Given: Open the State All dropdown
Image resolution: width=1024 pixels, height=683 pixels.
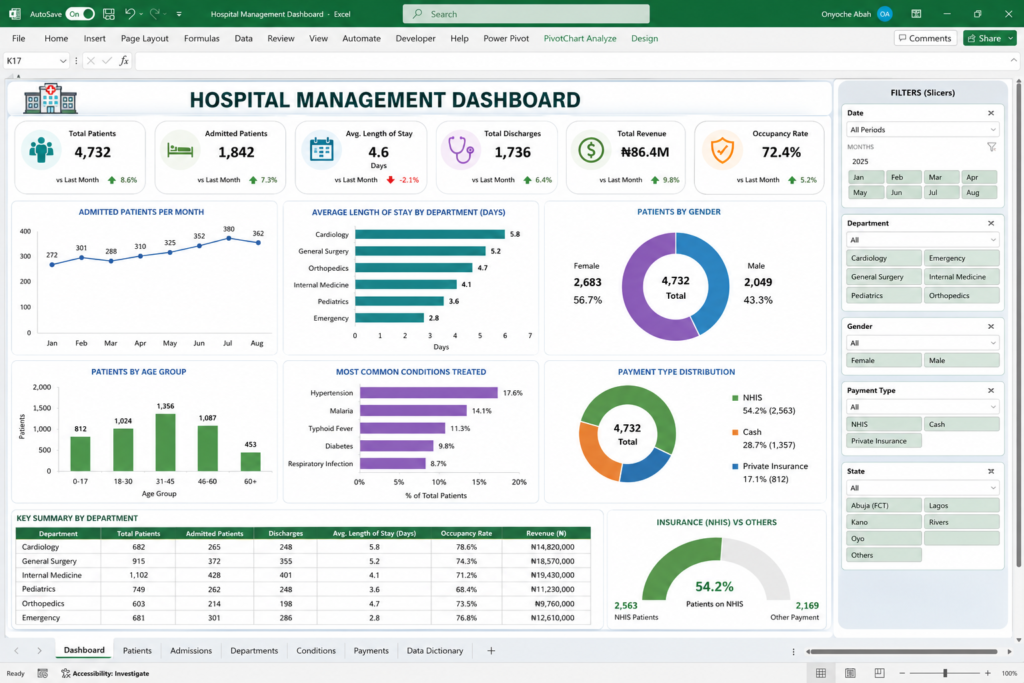Looking at the screenshot, I should (x=922, y=488).
